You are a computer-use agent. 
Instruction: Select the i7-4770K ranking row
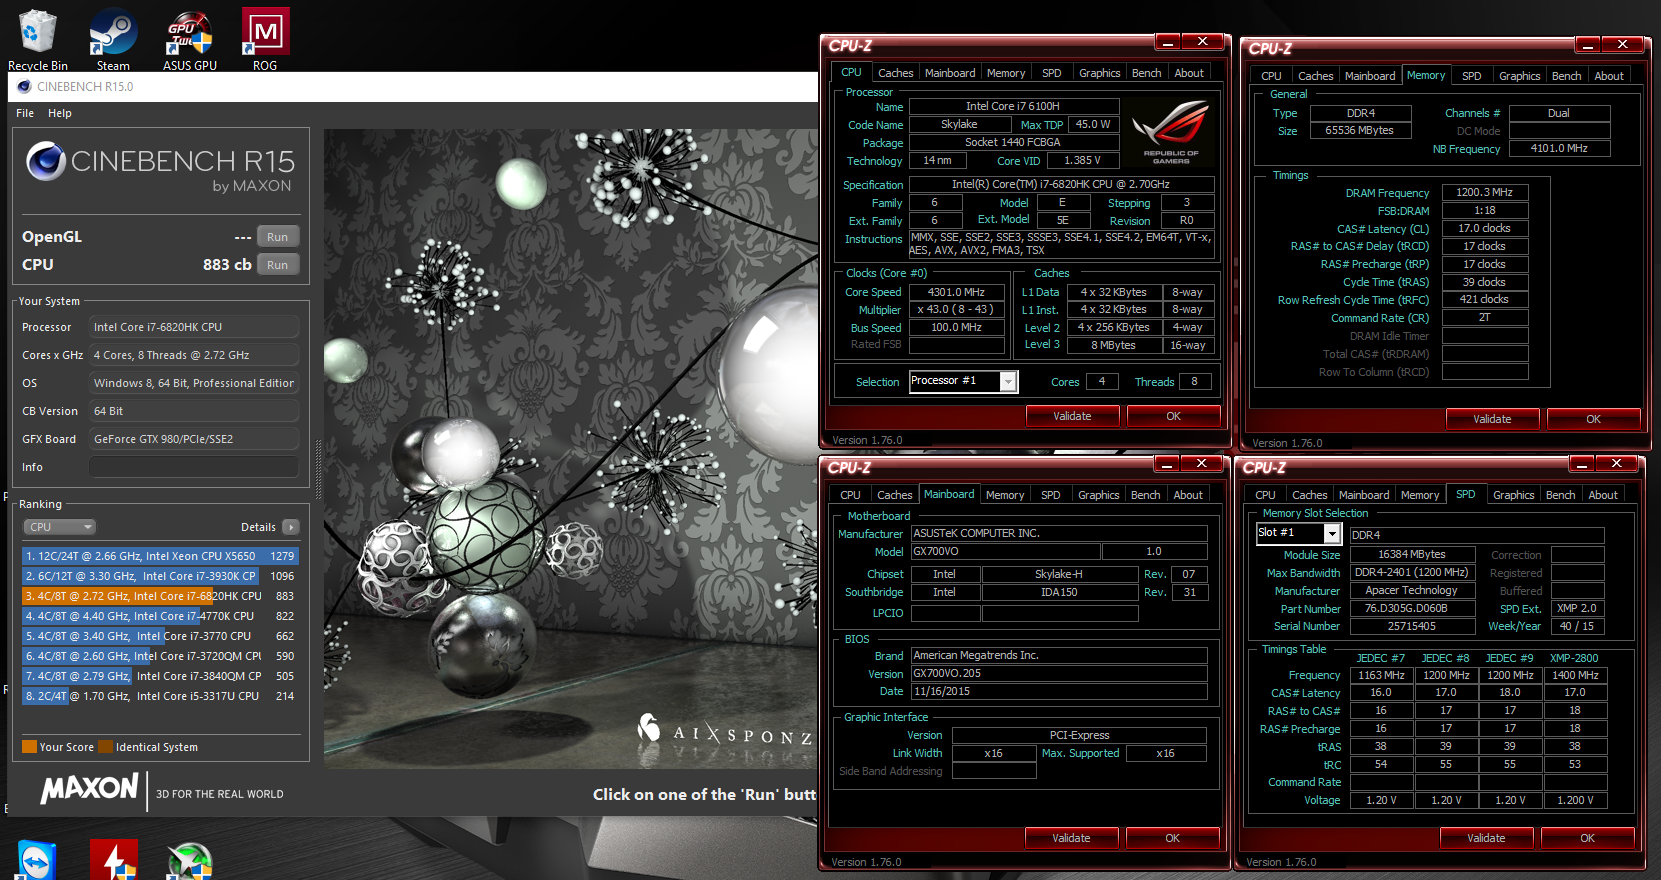click(160, 616)
